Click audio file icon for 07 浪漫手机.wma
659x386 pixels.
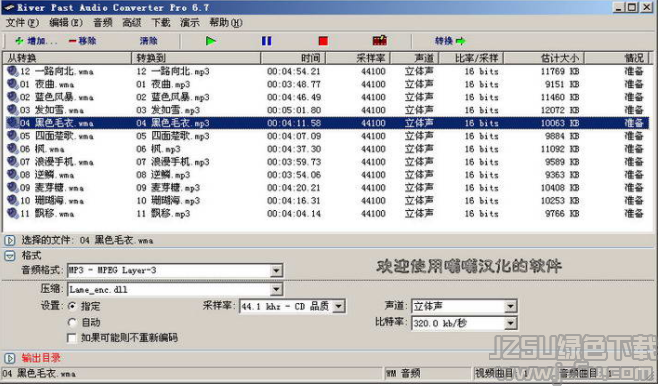coord(13,162)
